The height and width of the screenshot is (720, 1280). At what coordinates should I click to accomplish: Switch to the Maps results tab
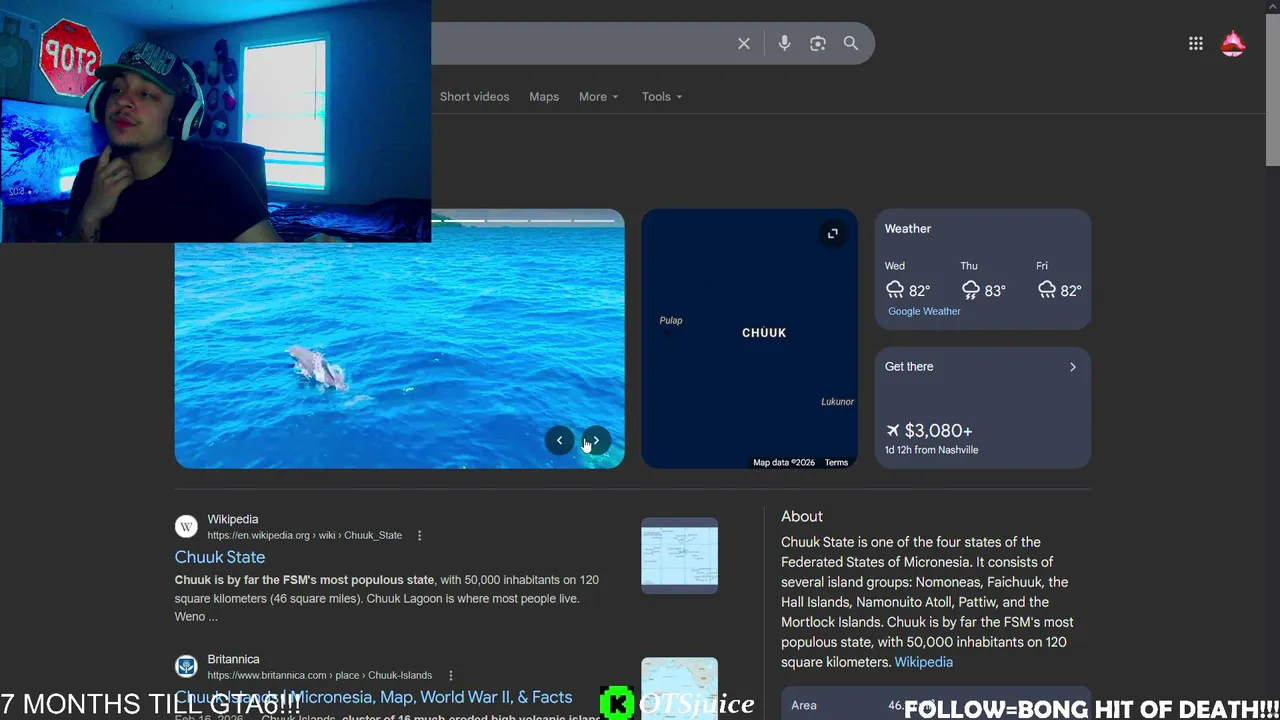(x=544, y=97)
